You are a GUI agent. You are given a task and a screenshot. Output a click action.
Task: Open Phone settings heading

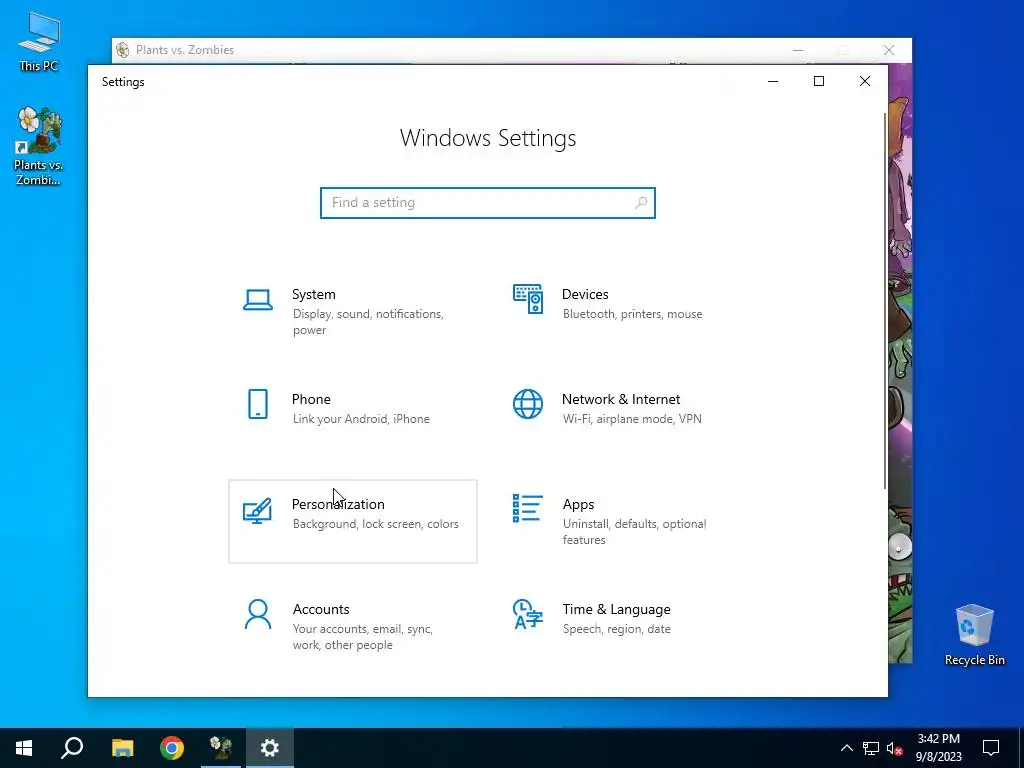point(311,400)
